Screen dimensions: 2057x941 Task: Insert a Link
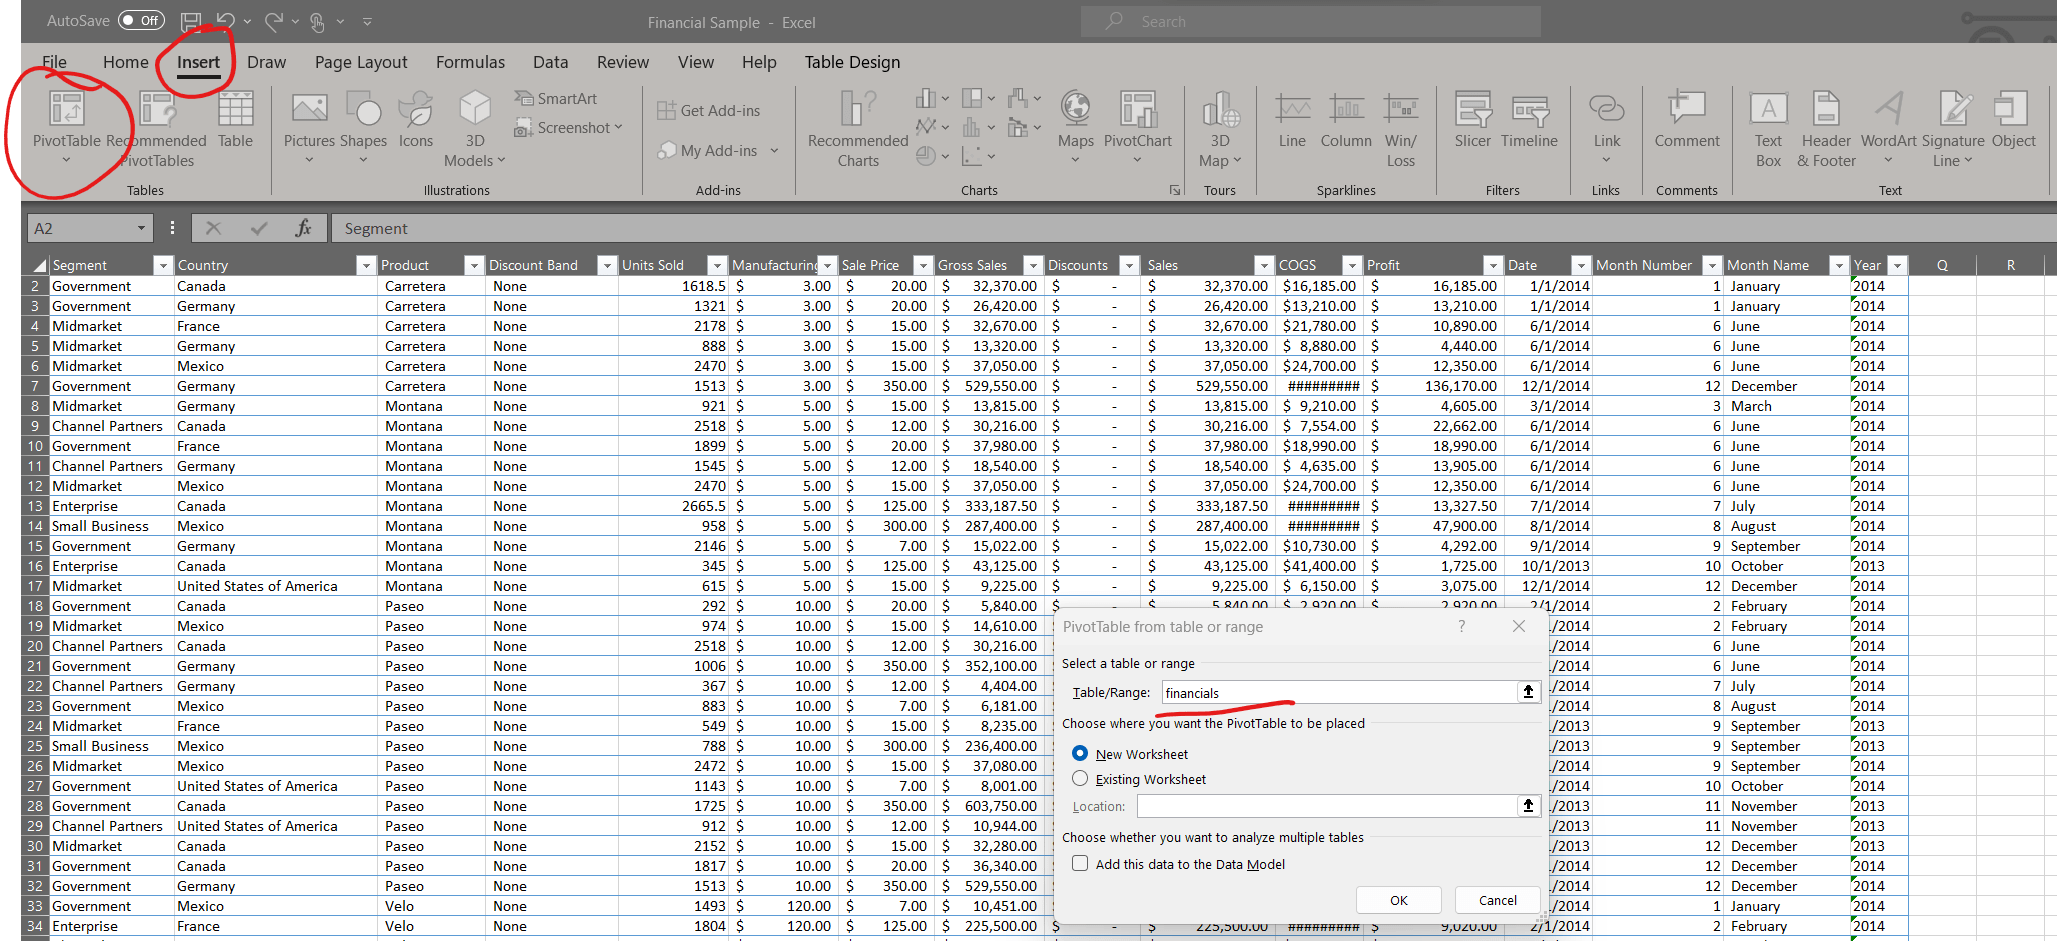coord(1607,127)
